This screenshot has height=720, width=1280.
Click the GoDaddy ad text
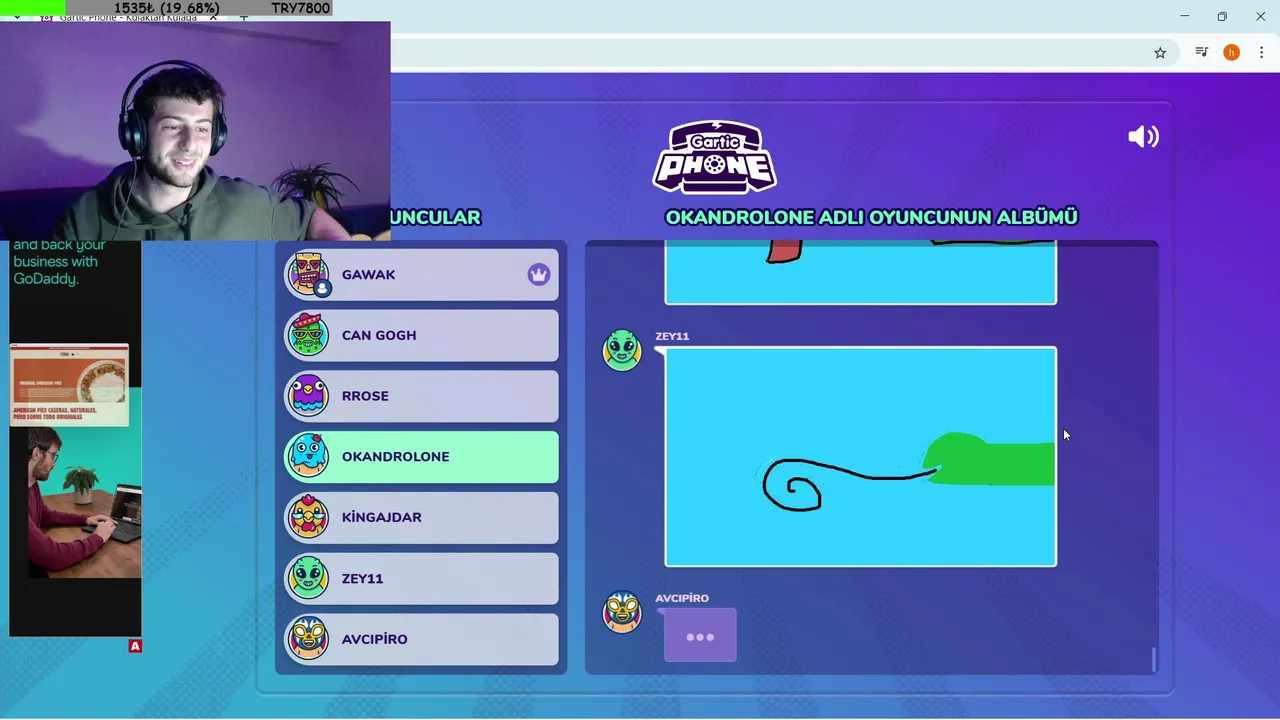pos(59,262)
